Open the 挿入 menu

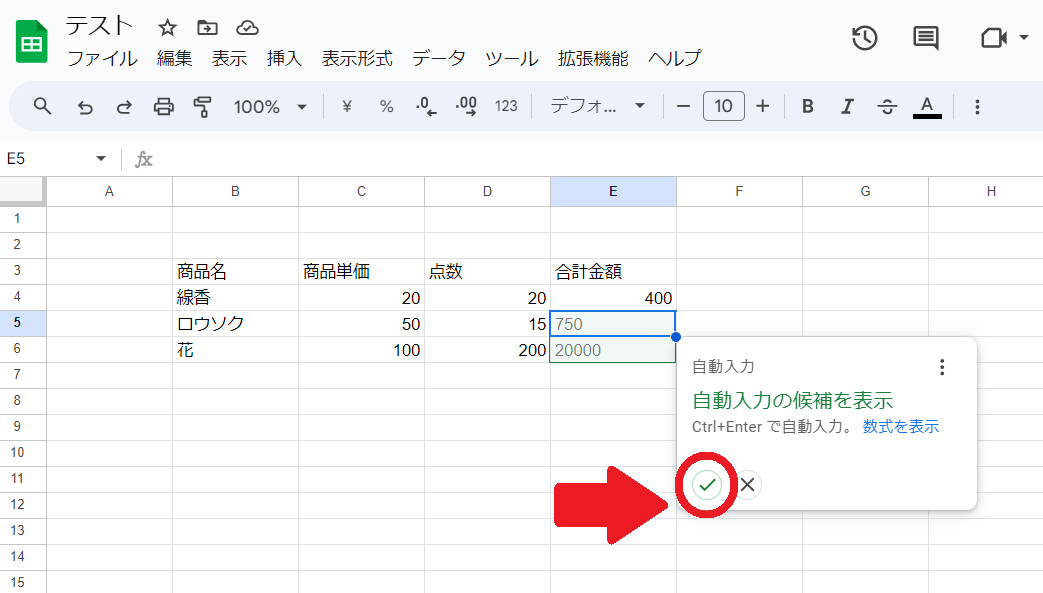[284, 58]
